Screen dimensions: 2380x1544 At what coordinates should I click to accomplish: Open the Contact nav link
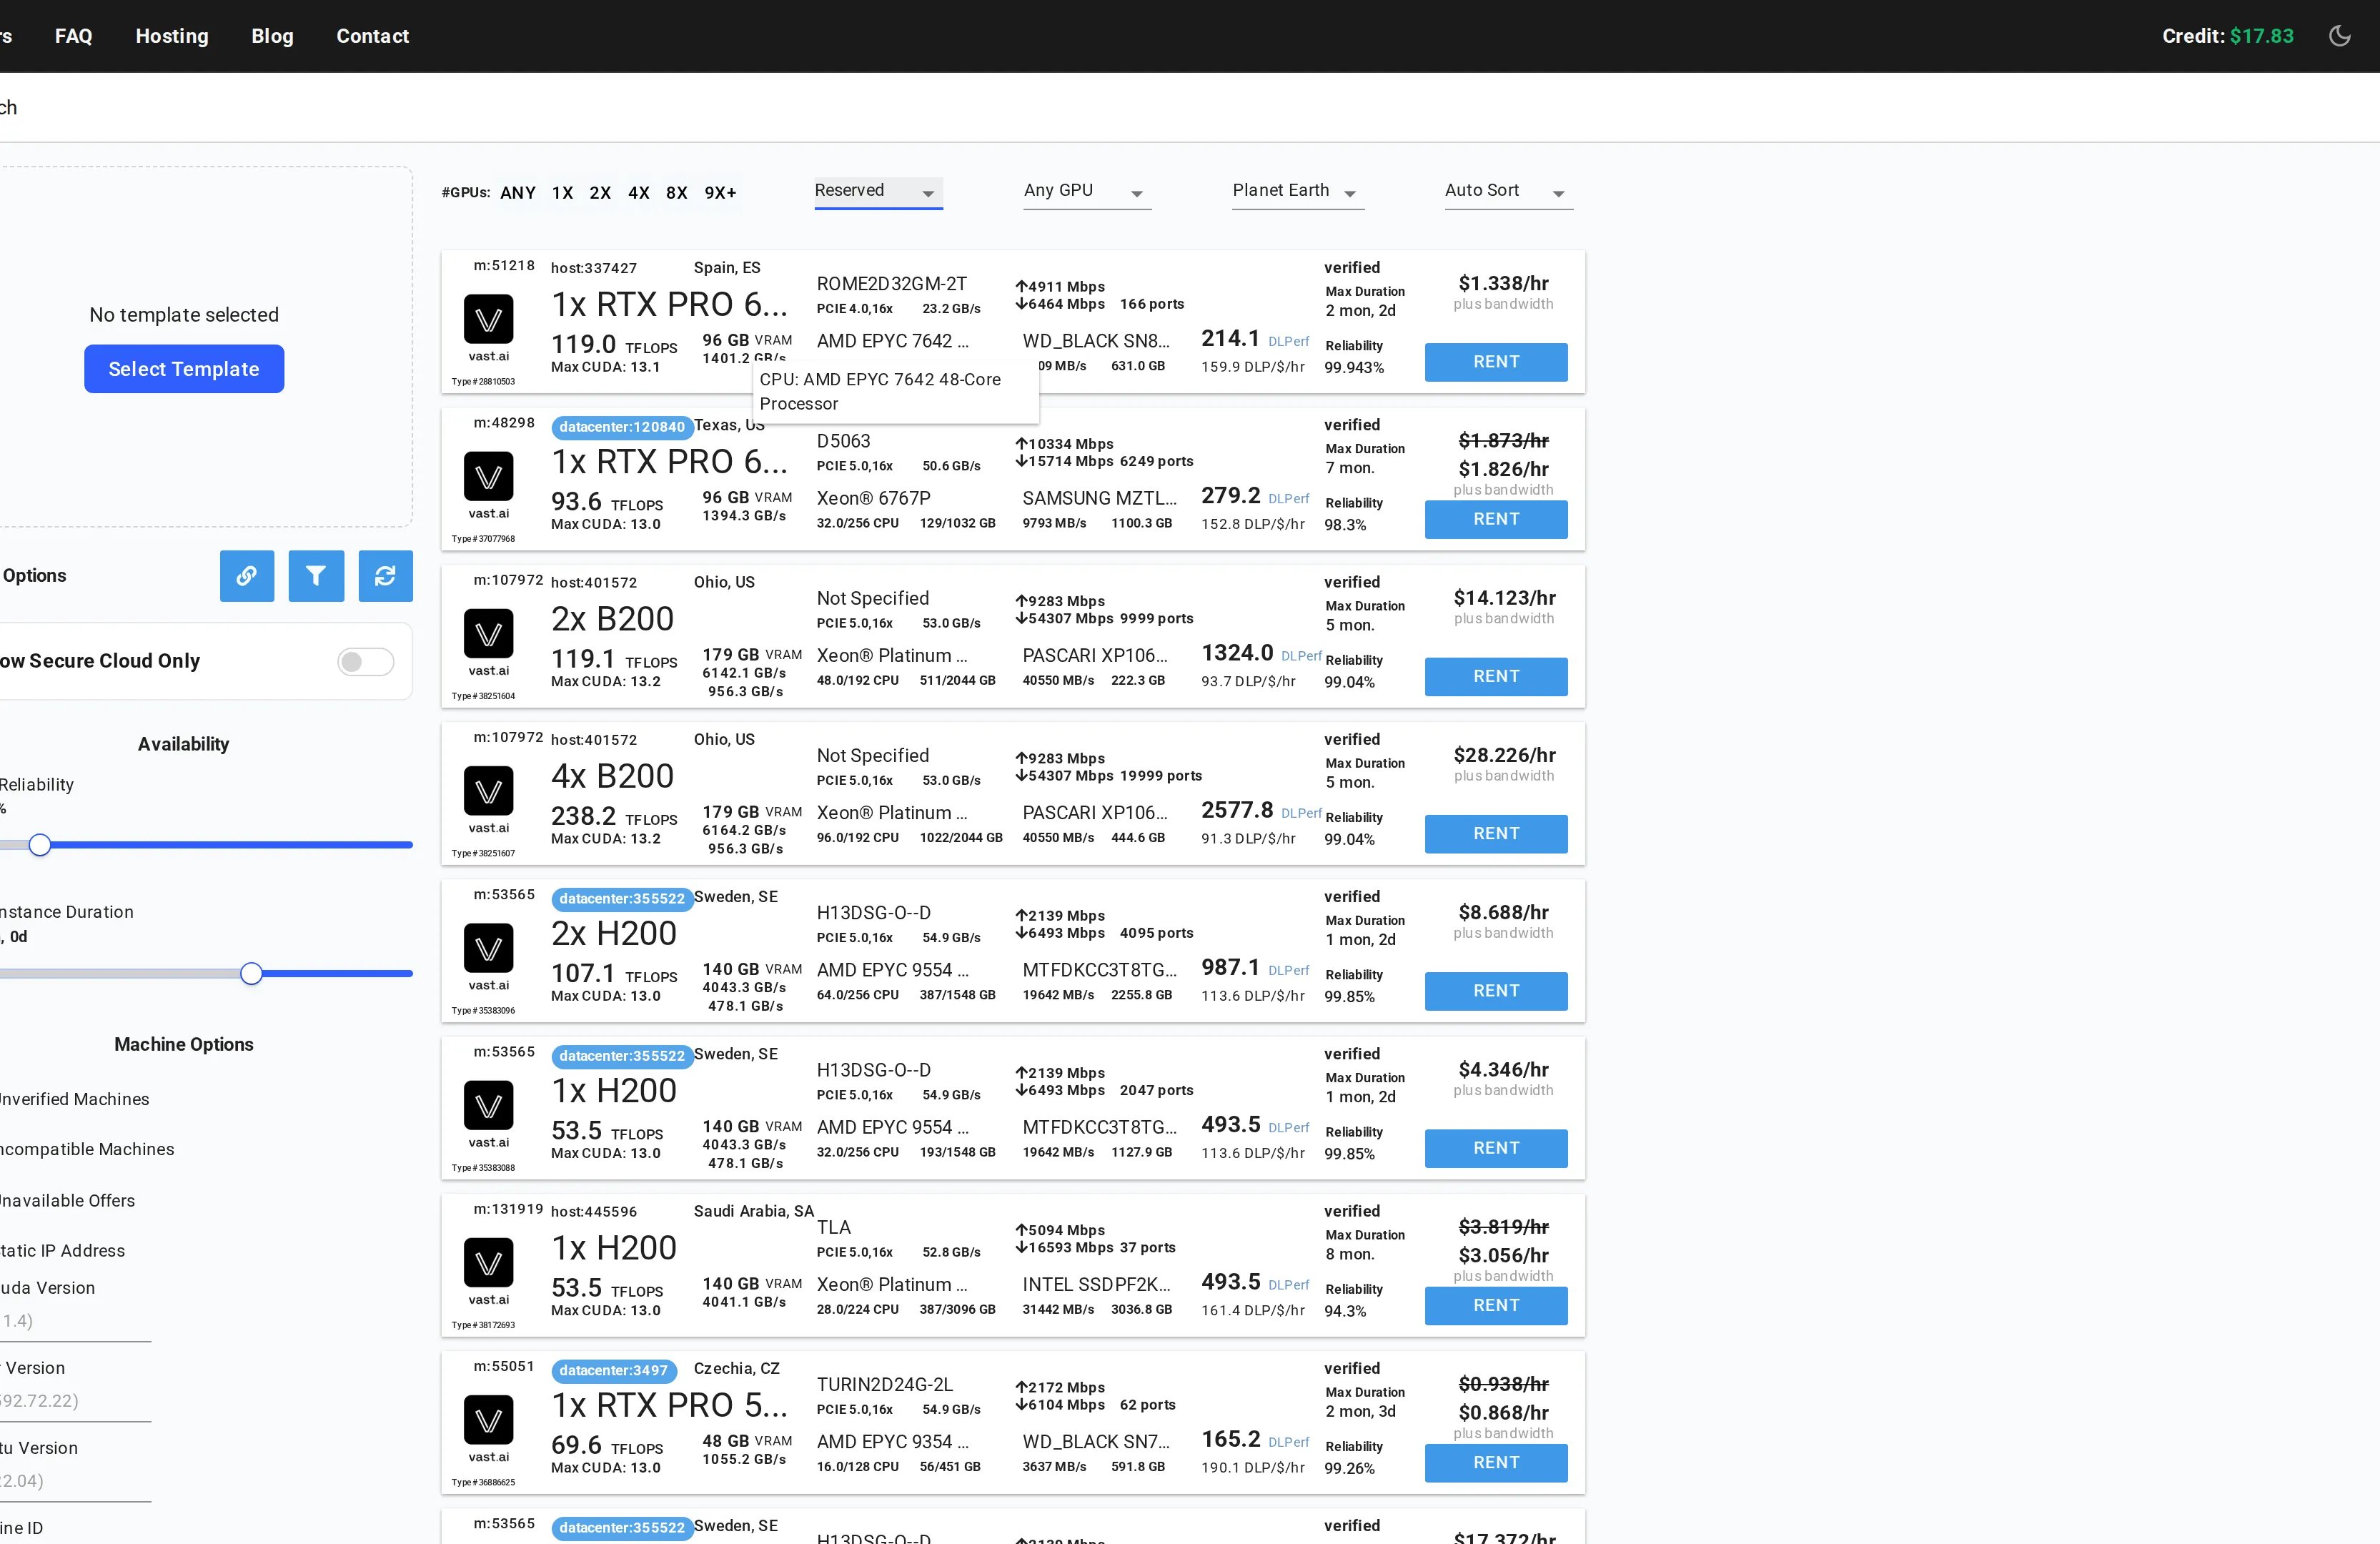coord(372,36)
